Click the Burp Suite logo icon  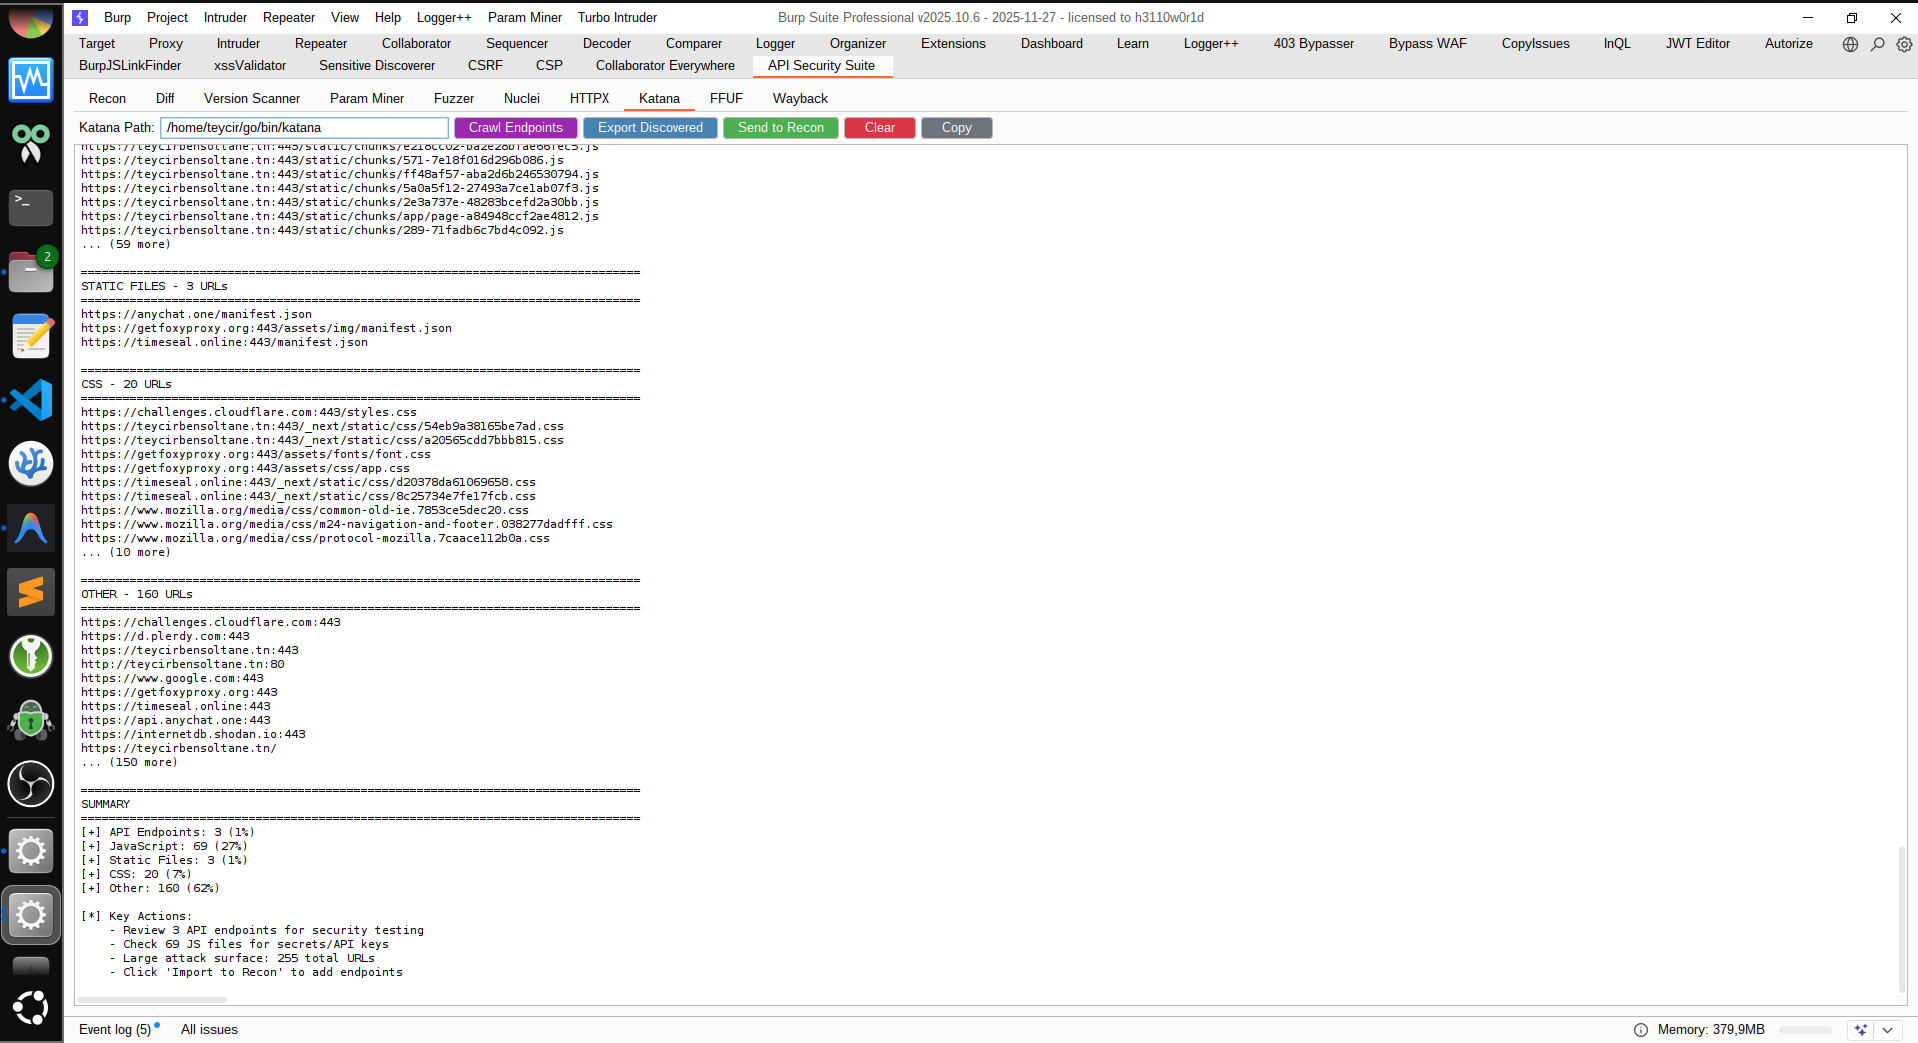[x=80, y=18]
